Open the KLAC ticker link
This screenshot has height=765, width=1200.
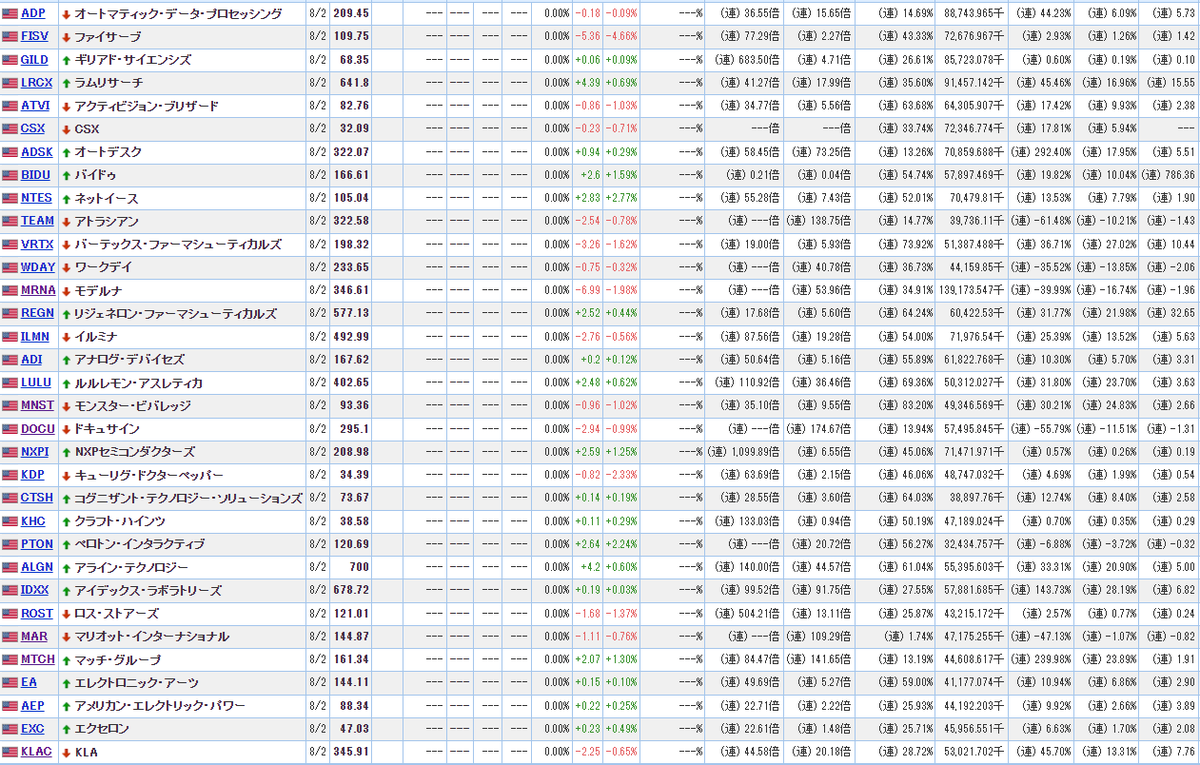(36, 751)
